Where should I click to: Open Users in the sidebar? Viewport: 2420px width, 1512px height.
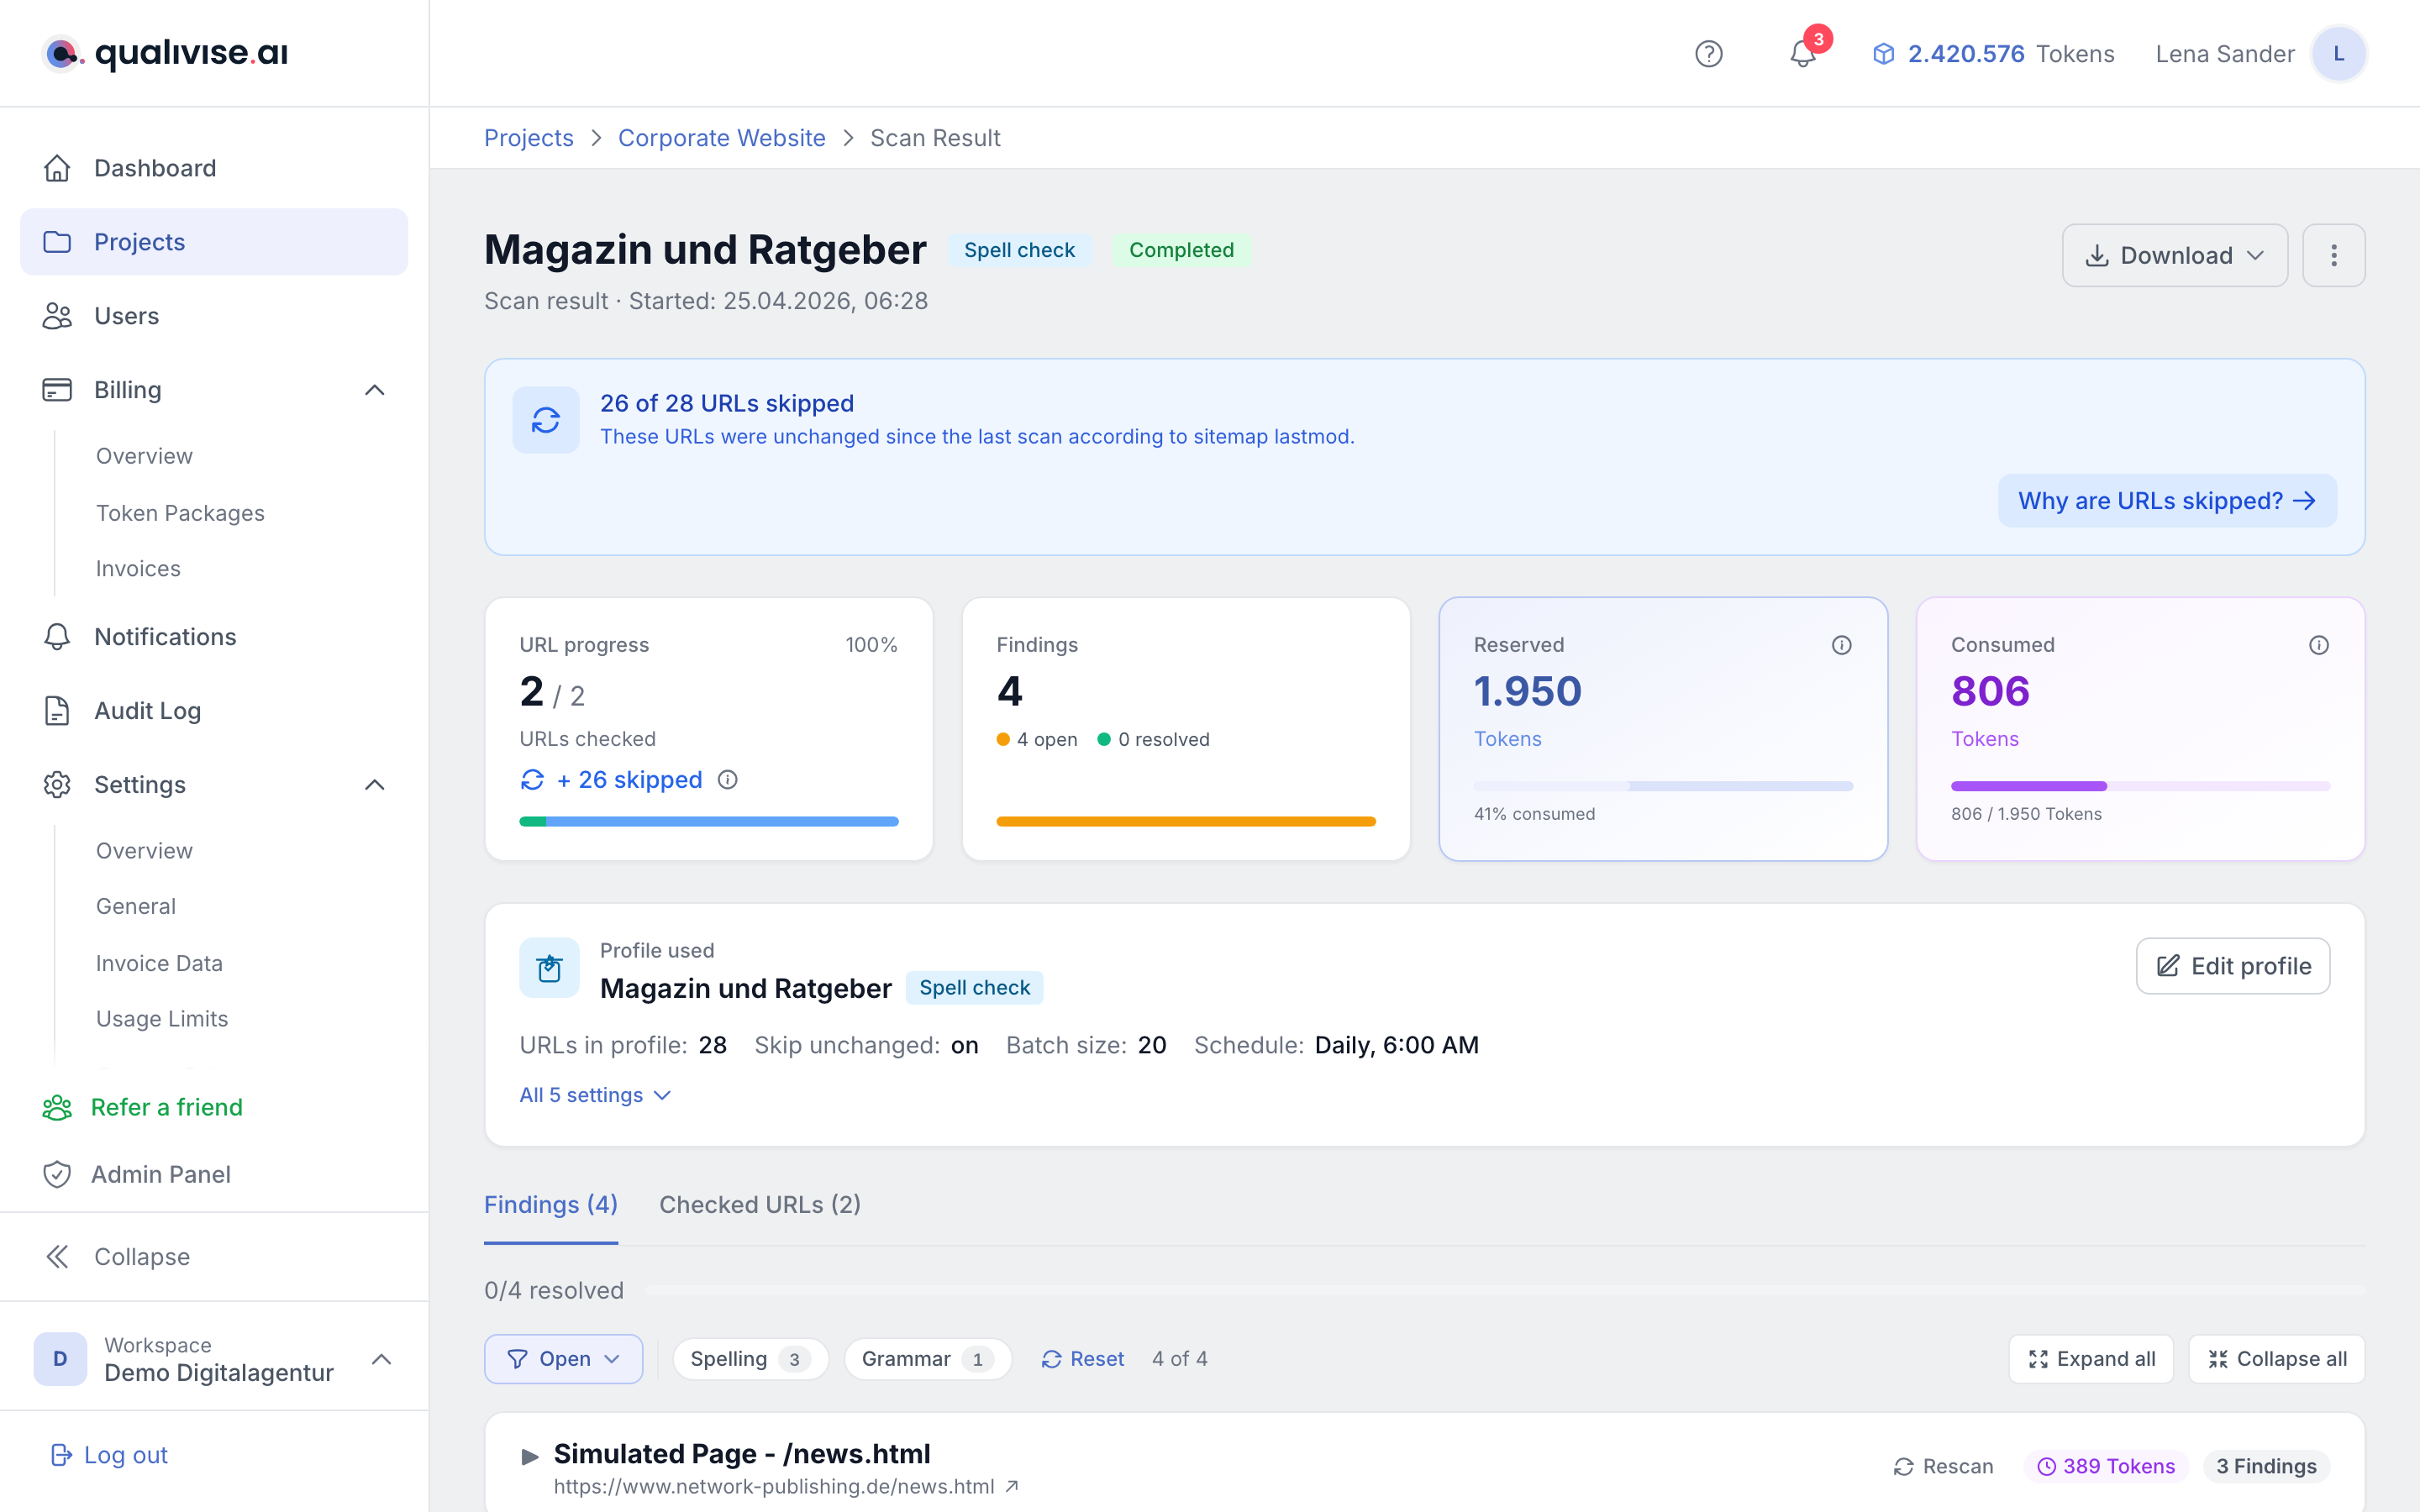pos(214,316)
